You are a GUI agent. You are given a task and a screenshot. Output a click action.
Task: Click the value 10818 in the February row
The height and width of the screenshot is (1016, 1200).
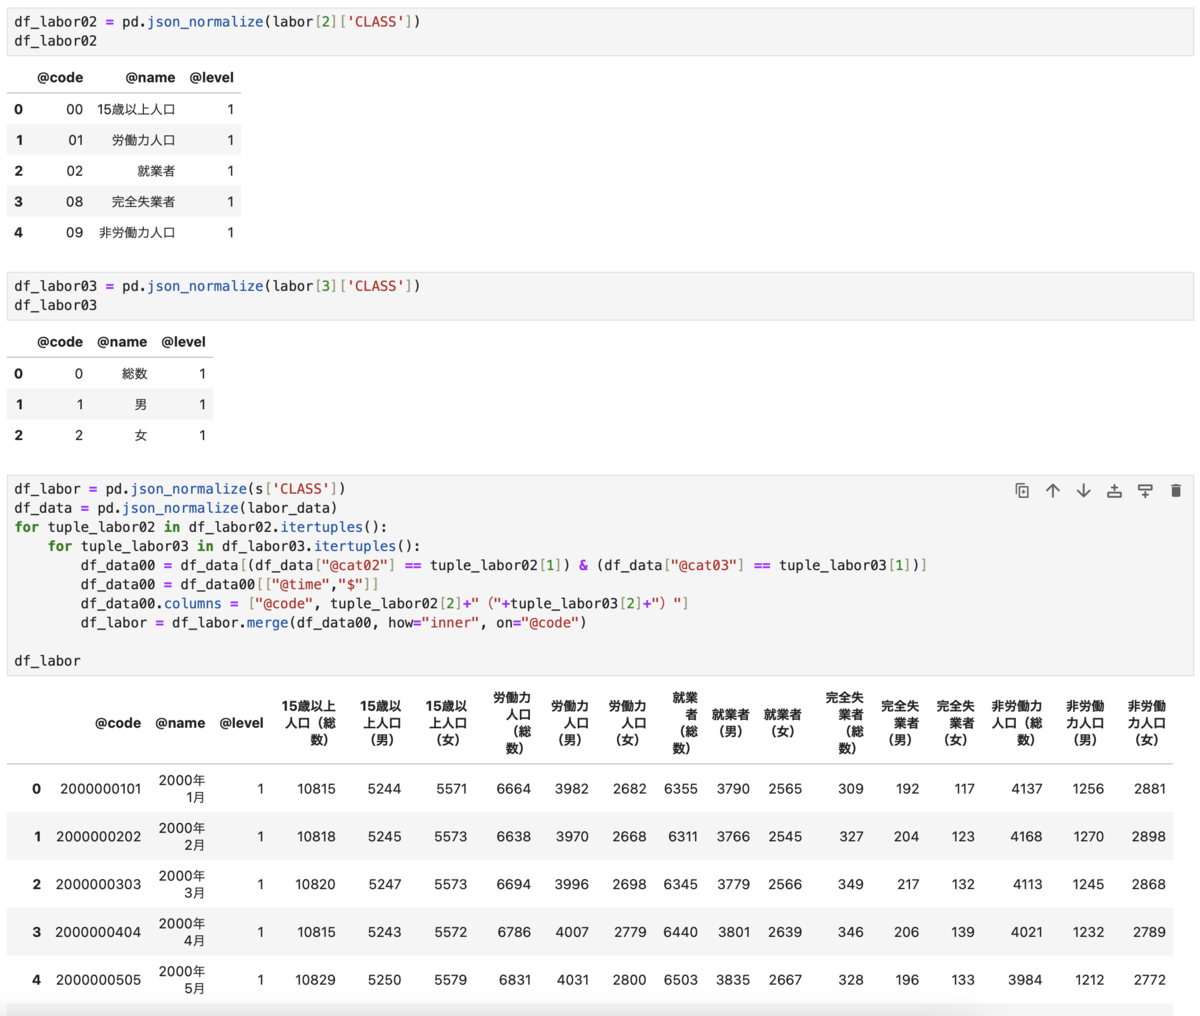pyautogui.click(x=316, y=837)
